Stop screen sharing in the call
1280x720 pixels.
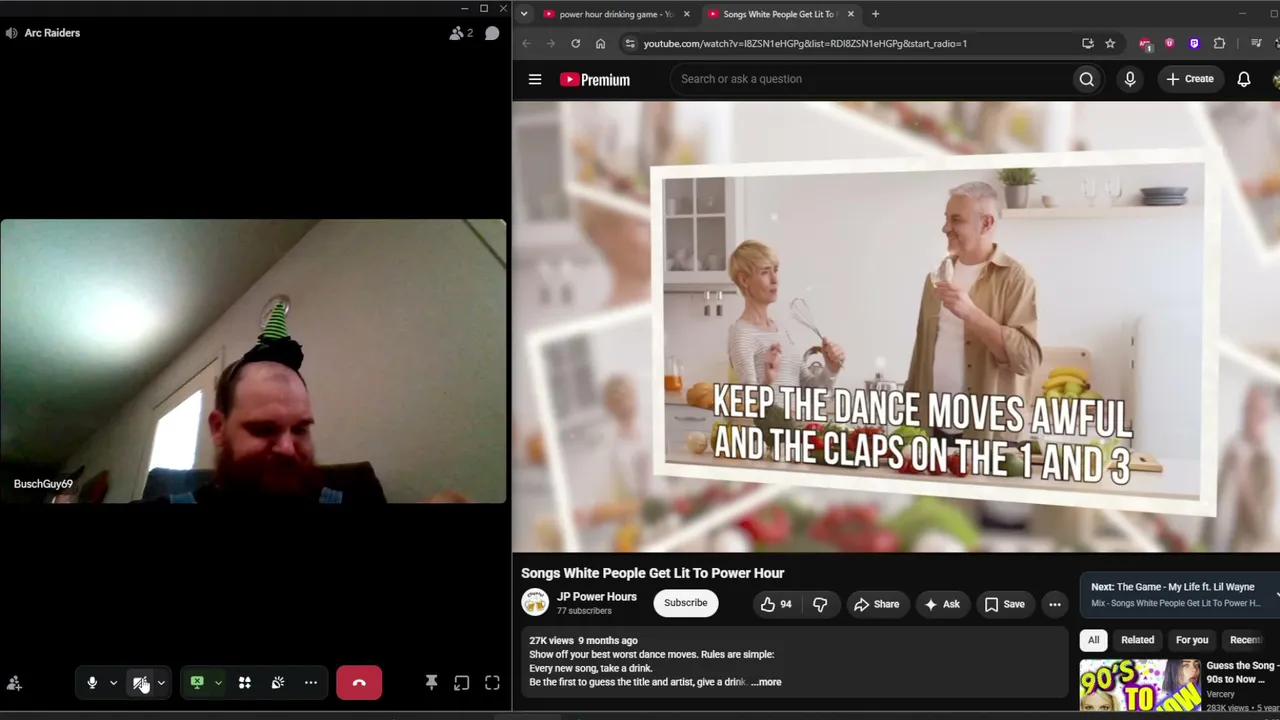coord(197,683)
